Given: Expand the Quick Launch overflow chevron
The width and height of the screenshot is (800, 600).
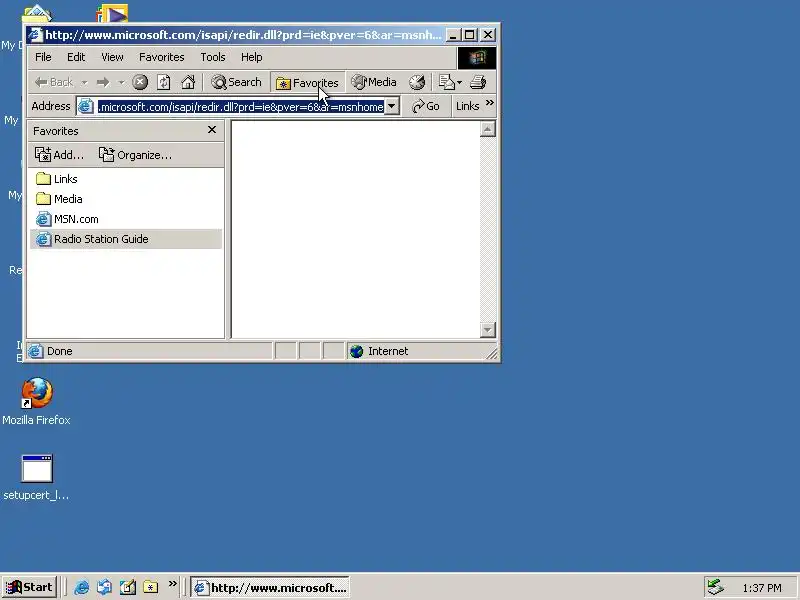Looking at the screenshot, I should click(x=172, y=583).
